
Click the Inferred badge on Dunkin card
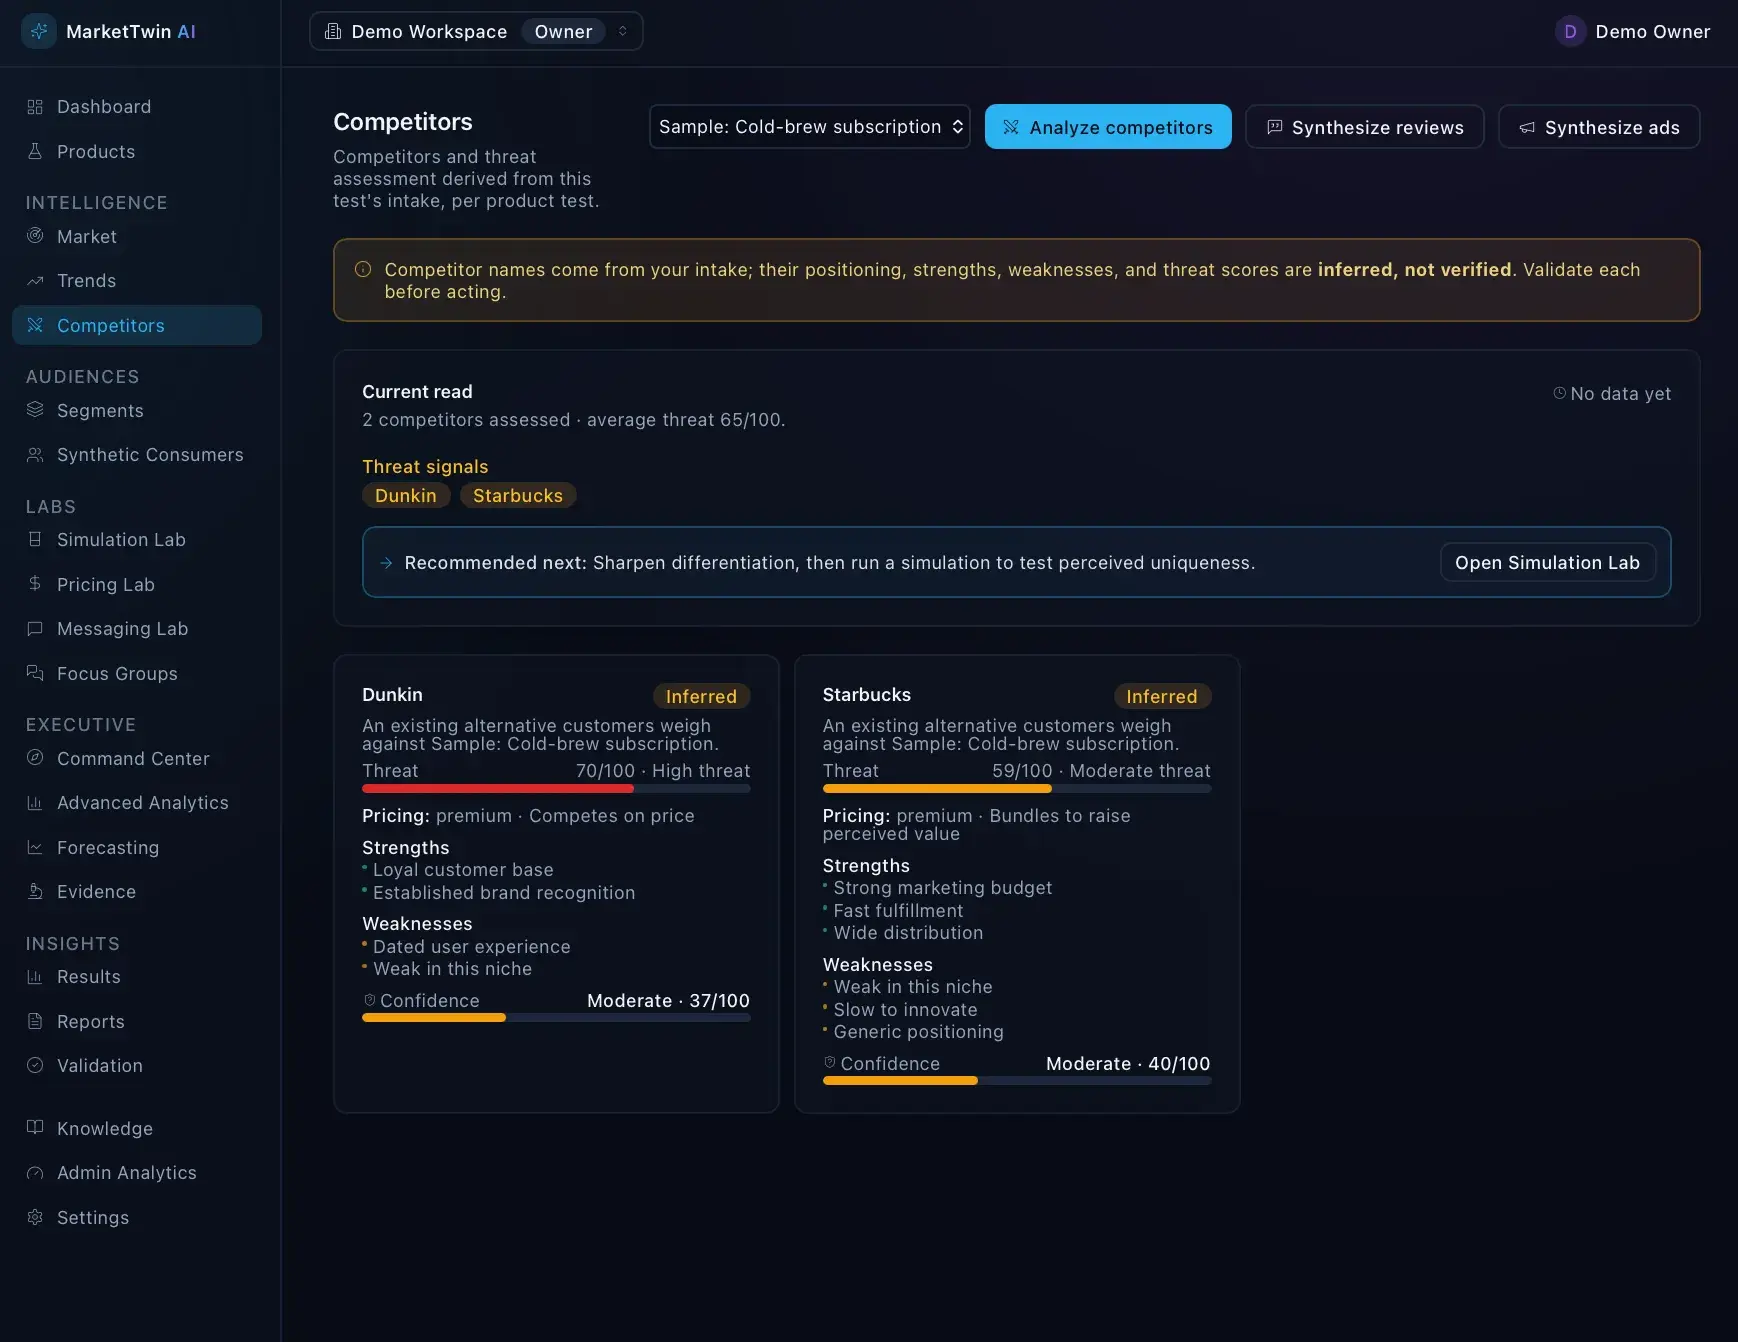[x=701, y=696]
